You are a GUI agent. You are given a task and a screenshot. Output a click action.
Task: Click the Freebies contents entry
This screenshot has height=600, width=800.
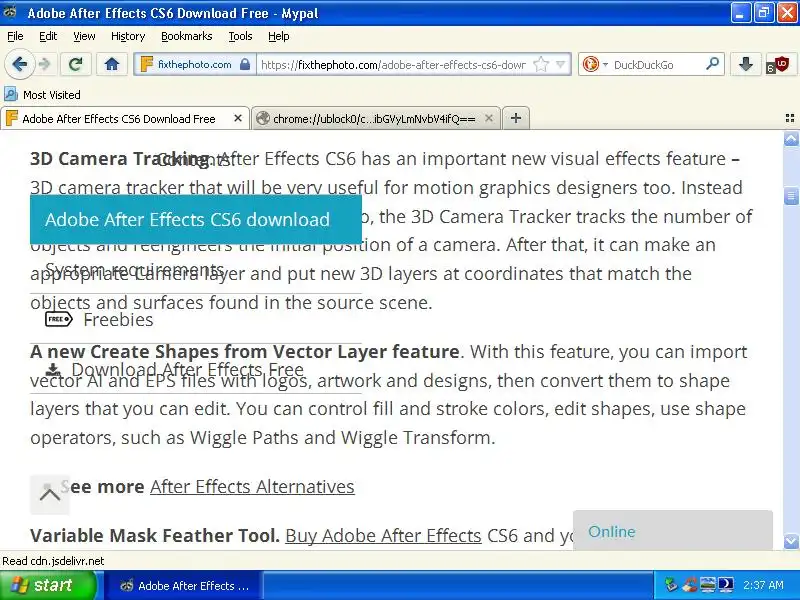[x=118, y=319]
